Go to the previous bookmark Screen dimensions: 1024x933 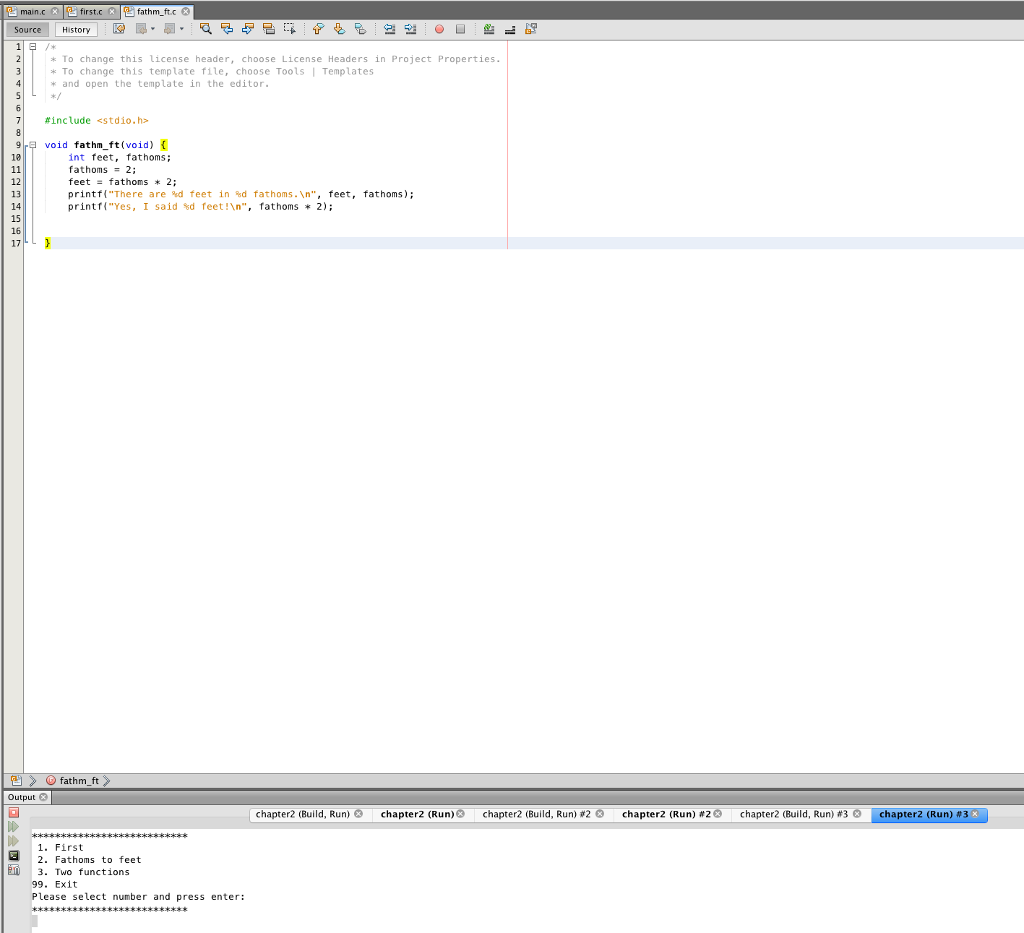point(318,29)
